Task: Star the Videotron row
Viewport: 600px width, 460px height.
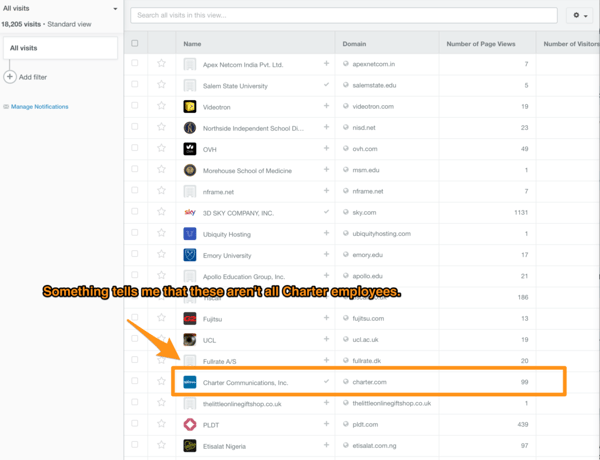Action: pos(161,106)
